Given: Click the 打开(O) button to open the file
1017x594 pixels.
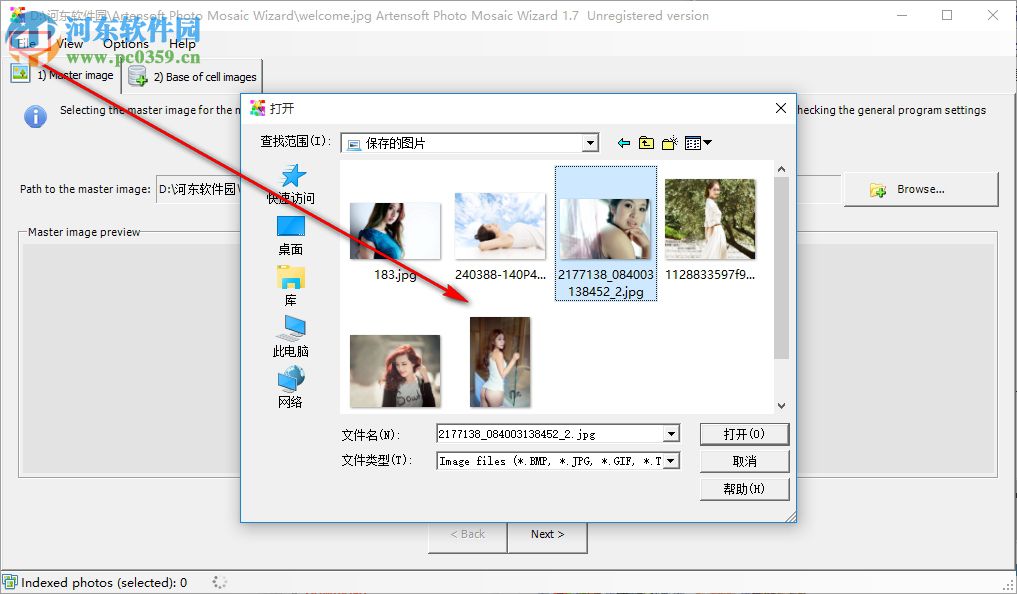Looking at the screenshot, I should [x=744, y=434].
